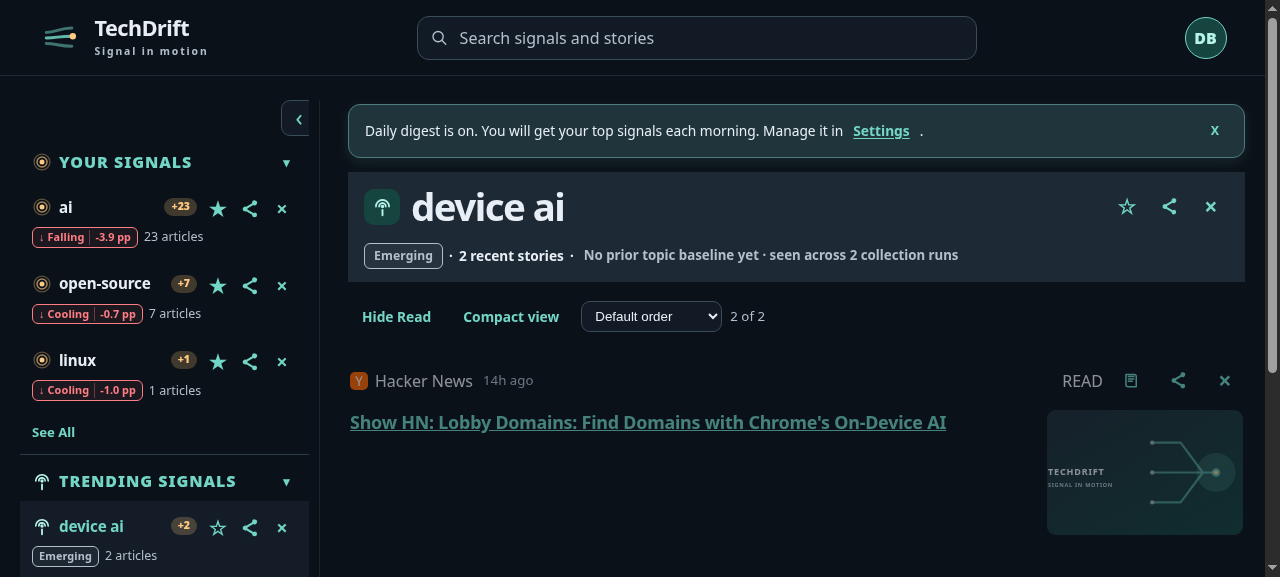
Task: Open Settings link in digest banner
Action: pos(881,131)
